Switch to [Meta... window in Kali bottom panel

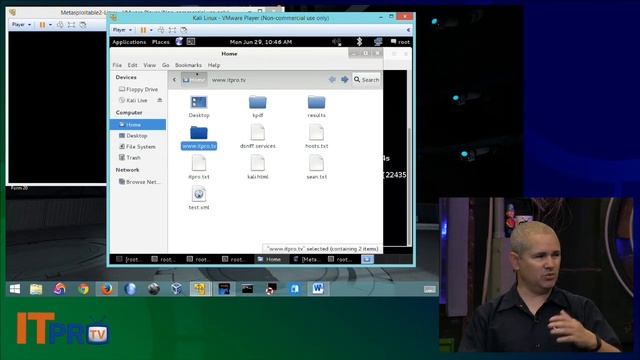[307, 259]
